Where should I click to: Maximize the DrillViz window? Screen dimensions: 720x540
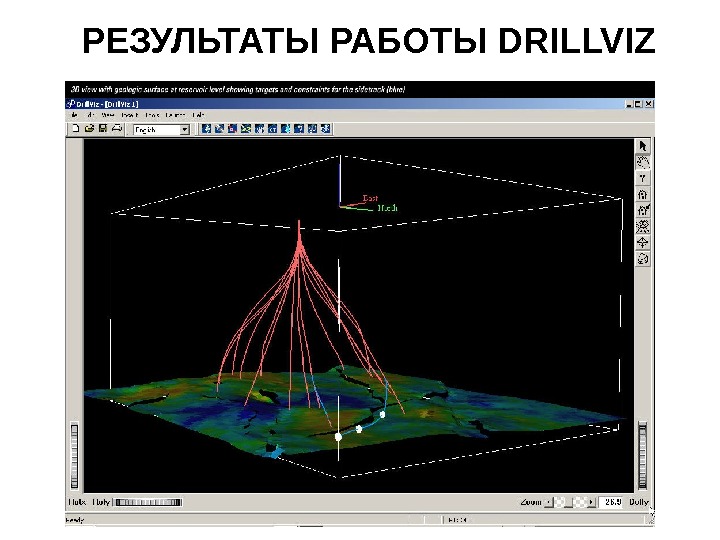[638, 104]
